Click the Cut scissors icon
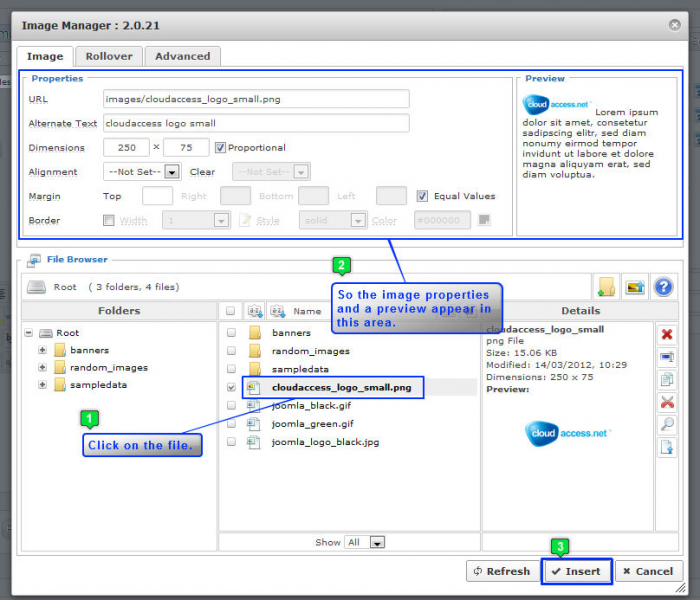This screenshot has width=700, height=600. pos(667,402)
